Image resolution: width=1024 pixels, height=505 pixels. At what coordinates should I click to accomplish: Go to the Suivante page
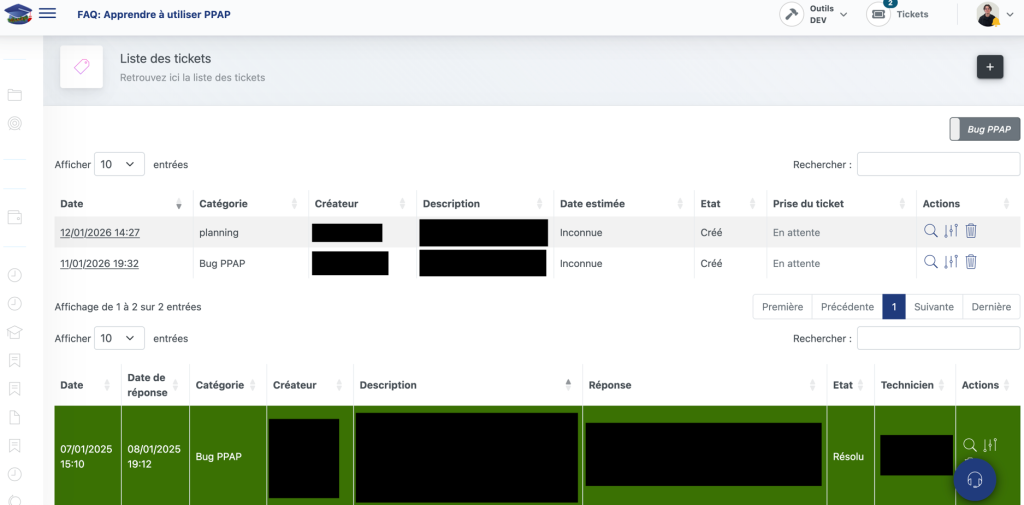click(933, 307)
